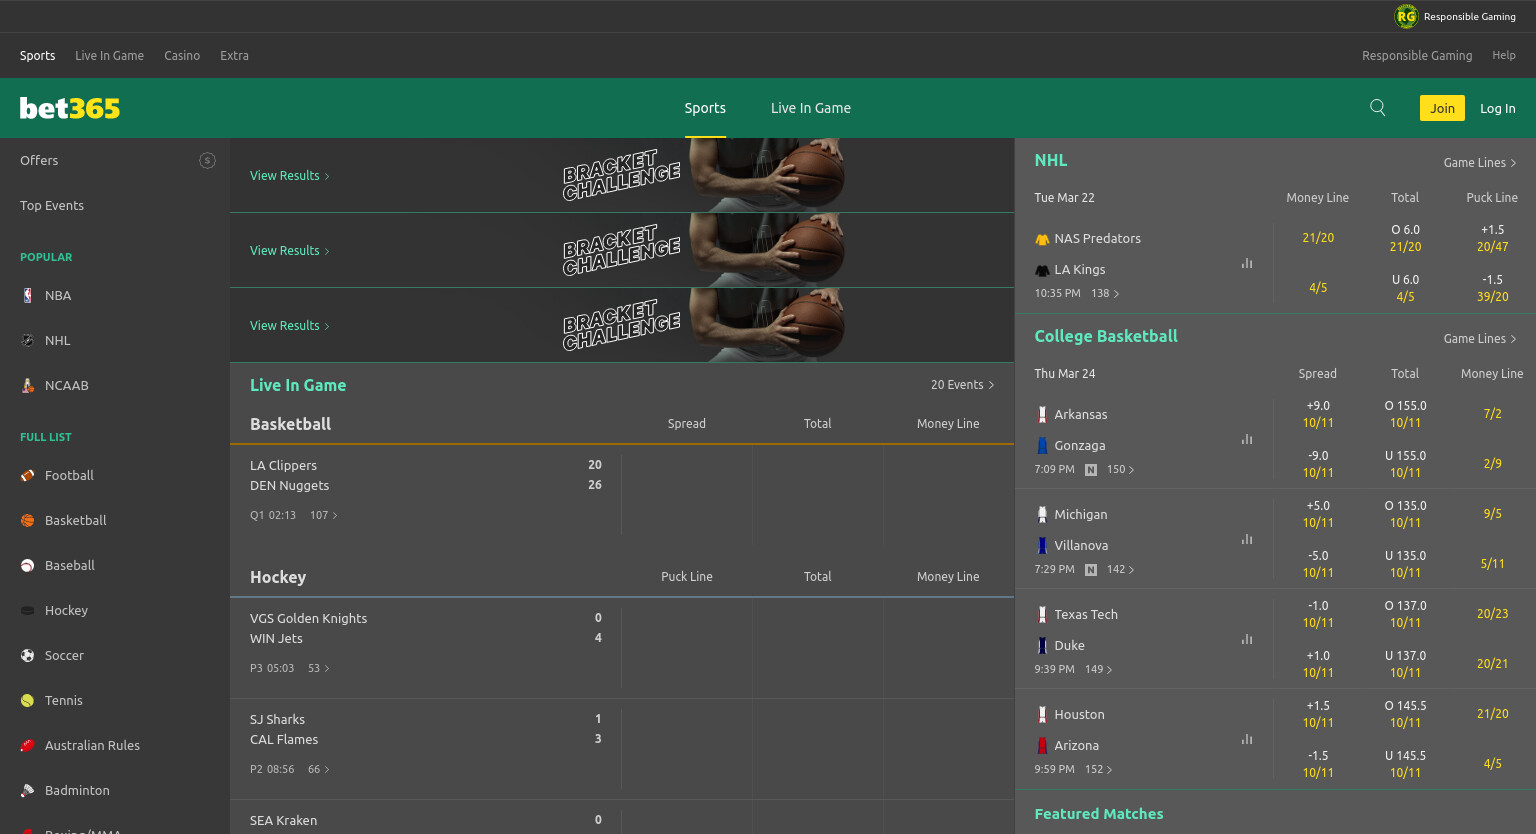The image size is (1536, 834).
Task: Click the Arizona jersey icon
Action: click(x=1042, y=745)
